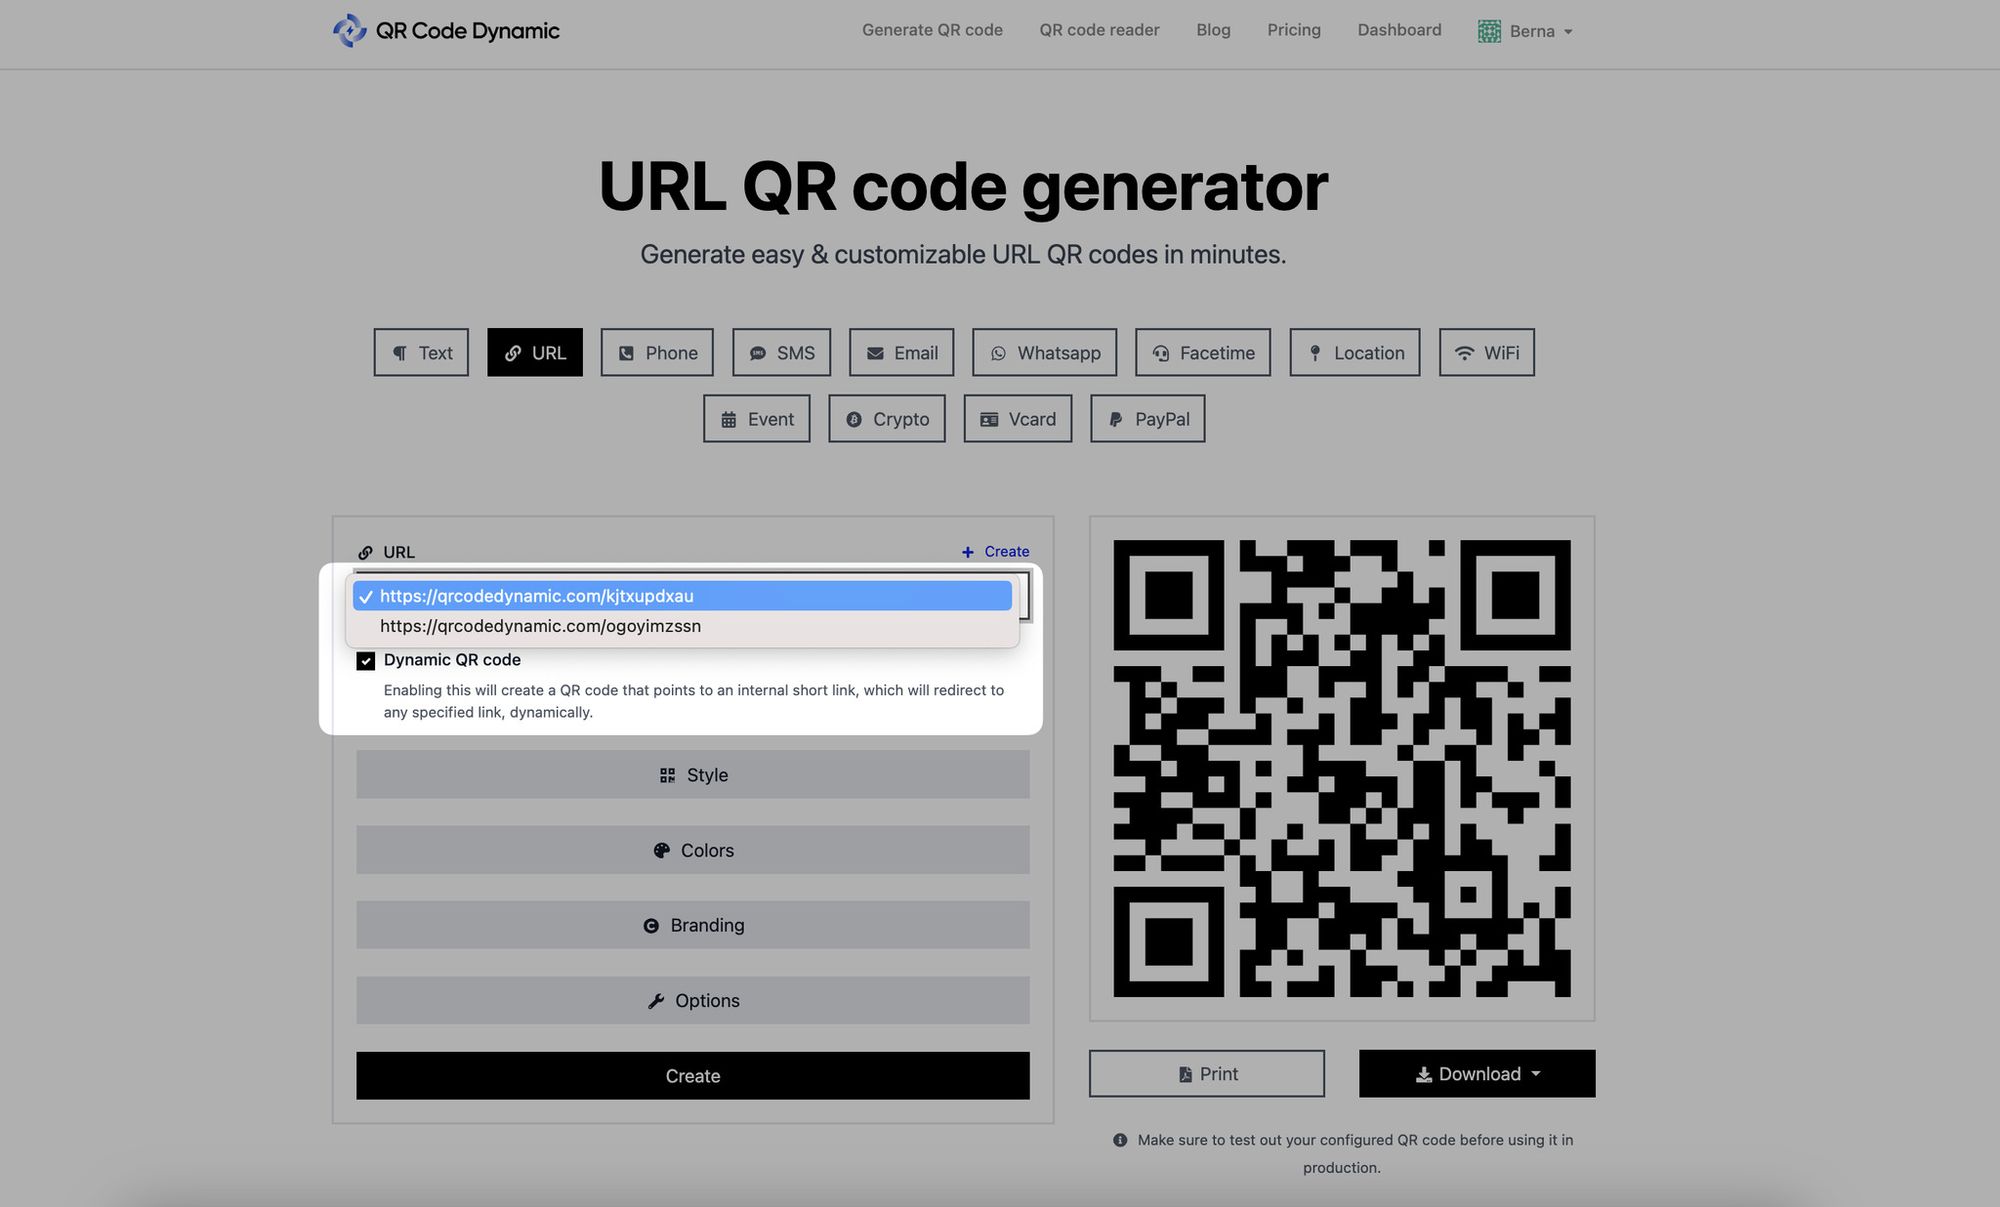
Task: Click the SMS tab icon
Action: click(x=757, y=351)
